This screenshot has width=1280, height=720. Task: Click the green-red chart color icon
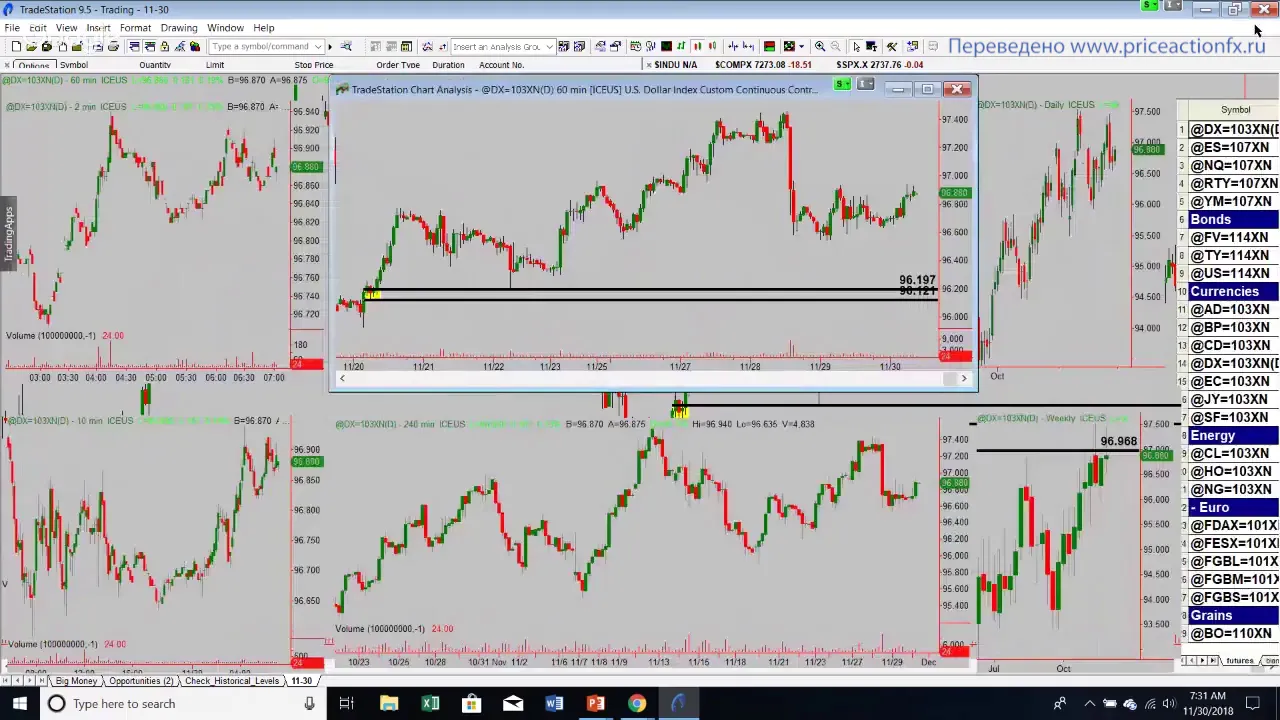(769, 46)
